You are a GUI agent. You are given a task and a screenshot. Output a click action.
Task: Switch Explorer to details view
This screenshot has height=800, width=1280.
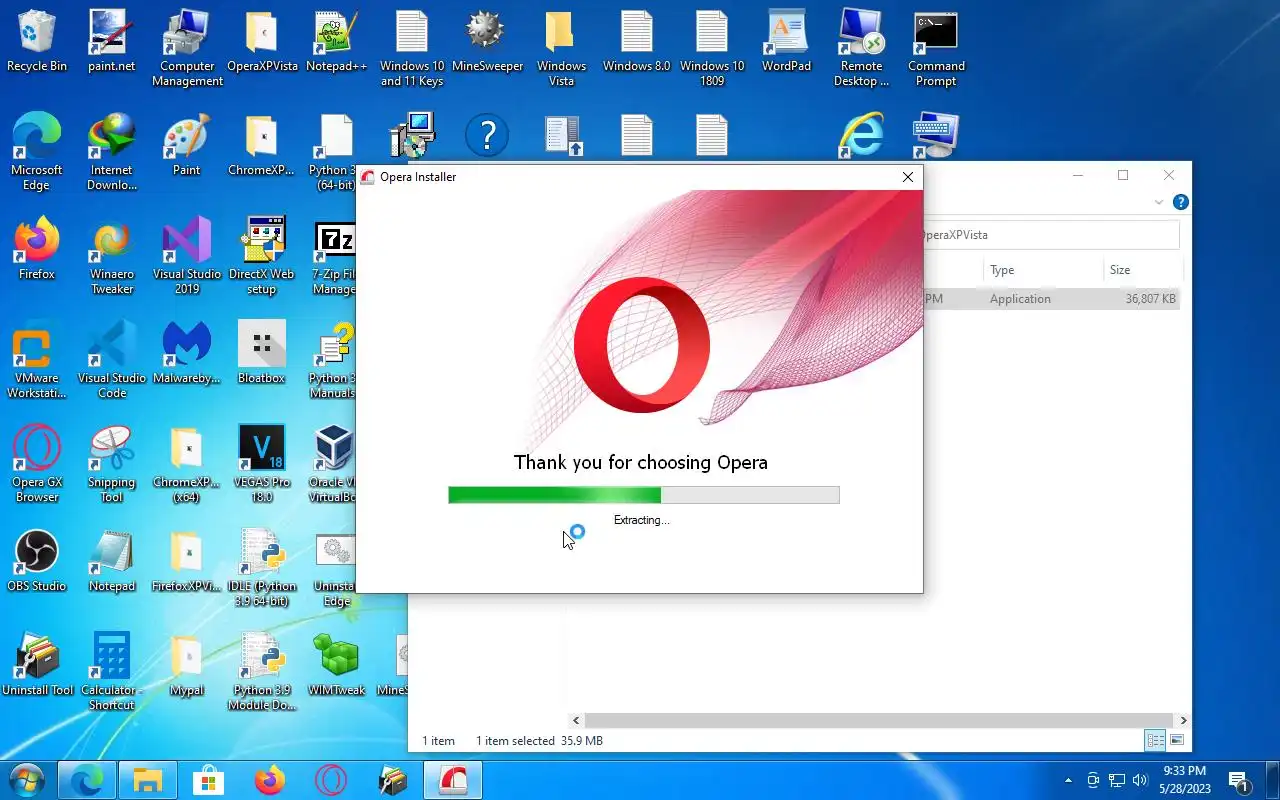1155,741
